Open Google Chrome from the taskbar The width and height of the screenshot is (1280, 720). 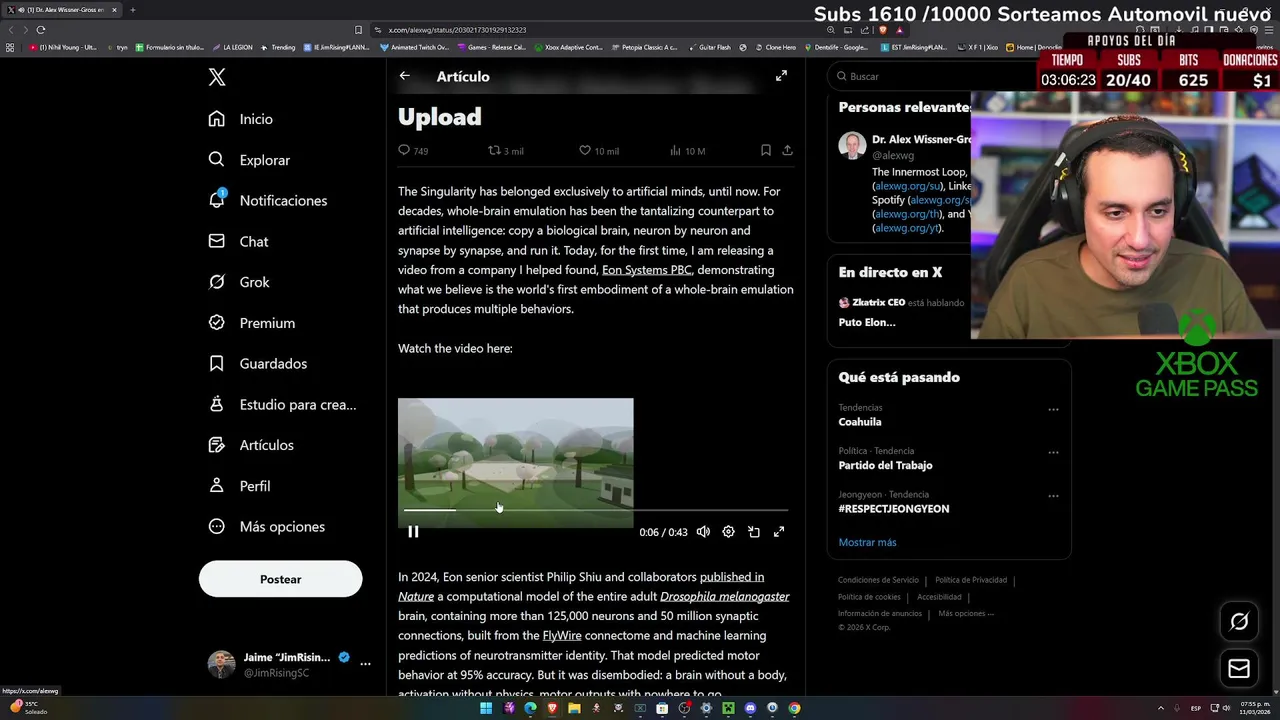click(794, 708)
